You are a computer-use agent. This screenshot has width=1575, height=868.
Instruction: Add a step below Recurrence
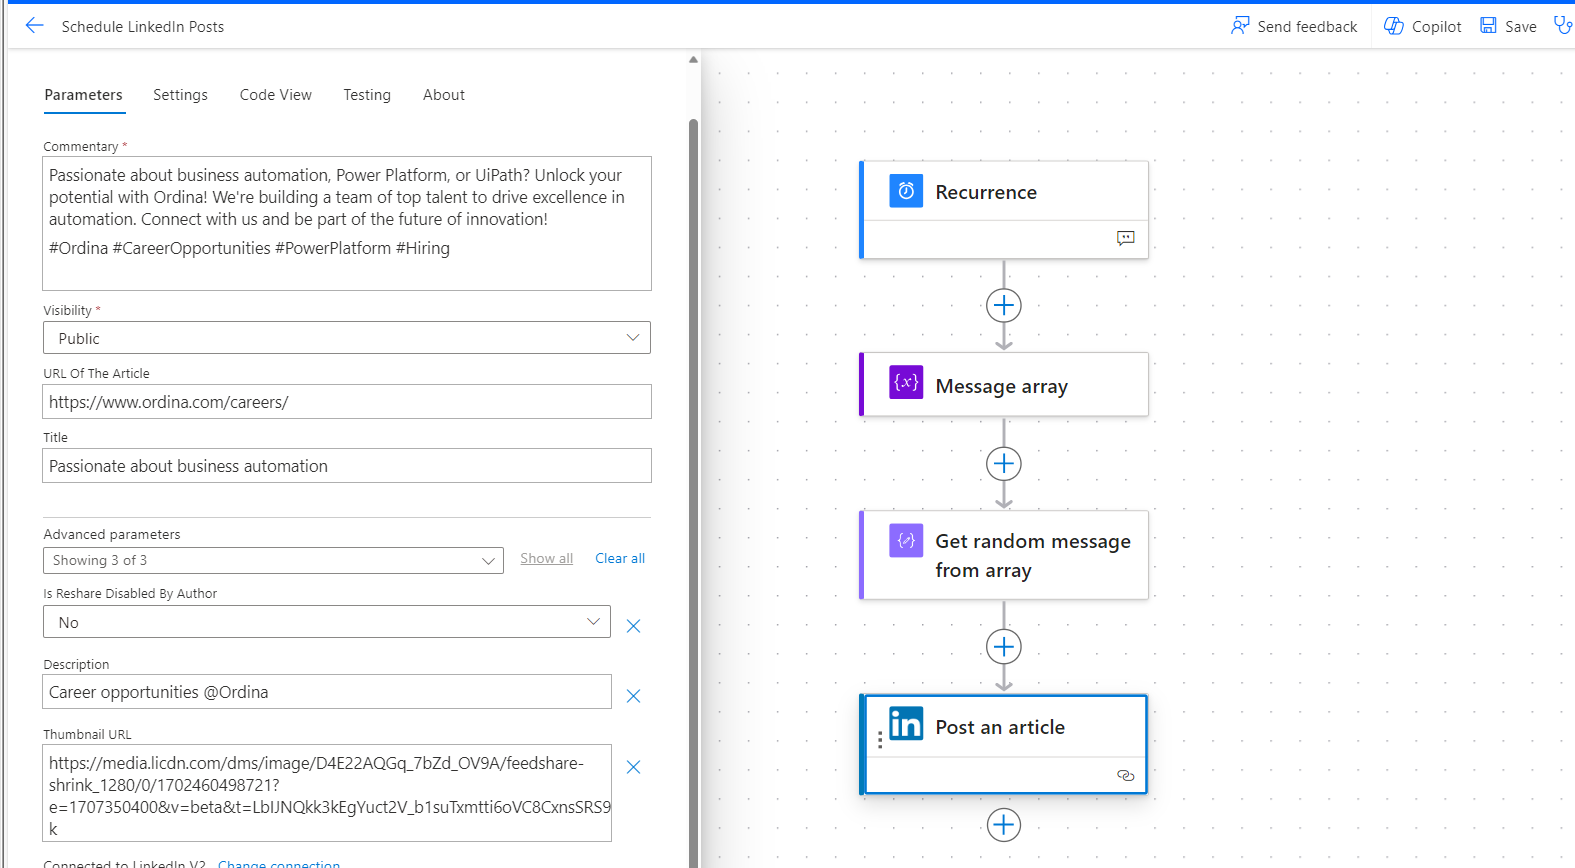(x=1004, y=305)
